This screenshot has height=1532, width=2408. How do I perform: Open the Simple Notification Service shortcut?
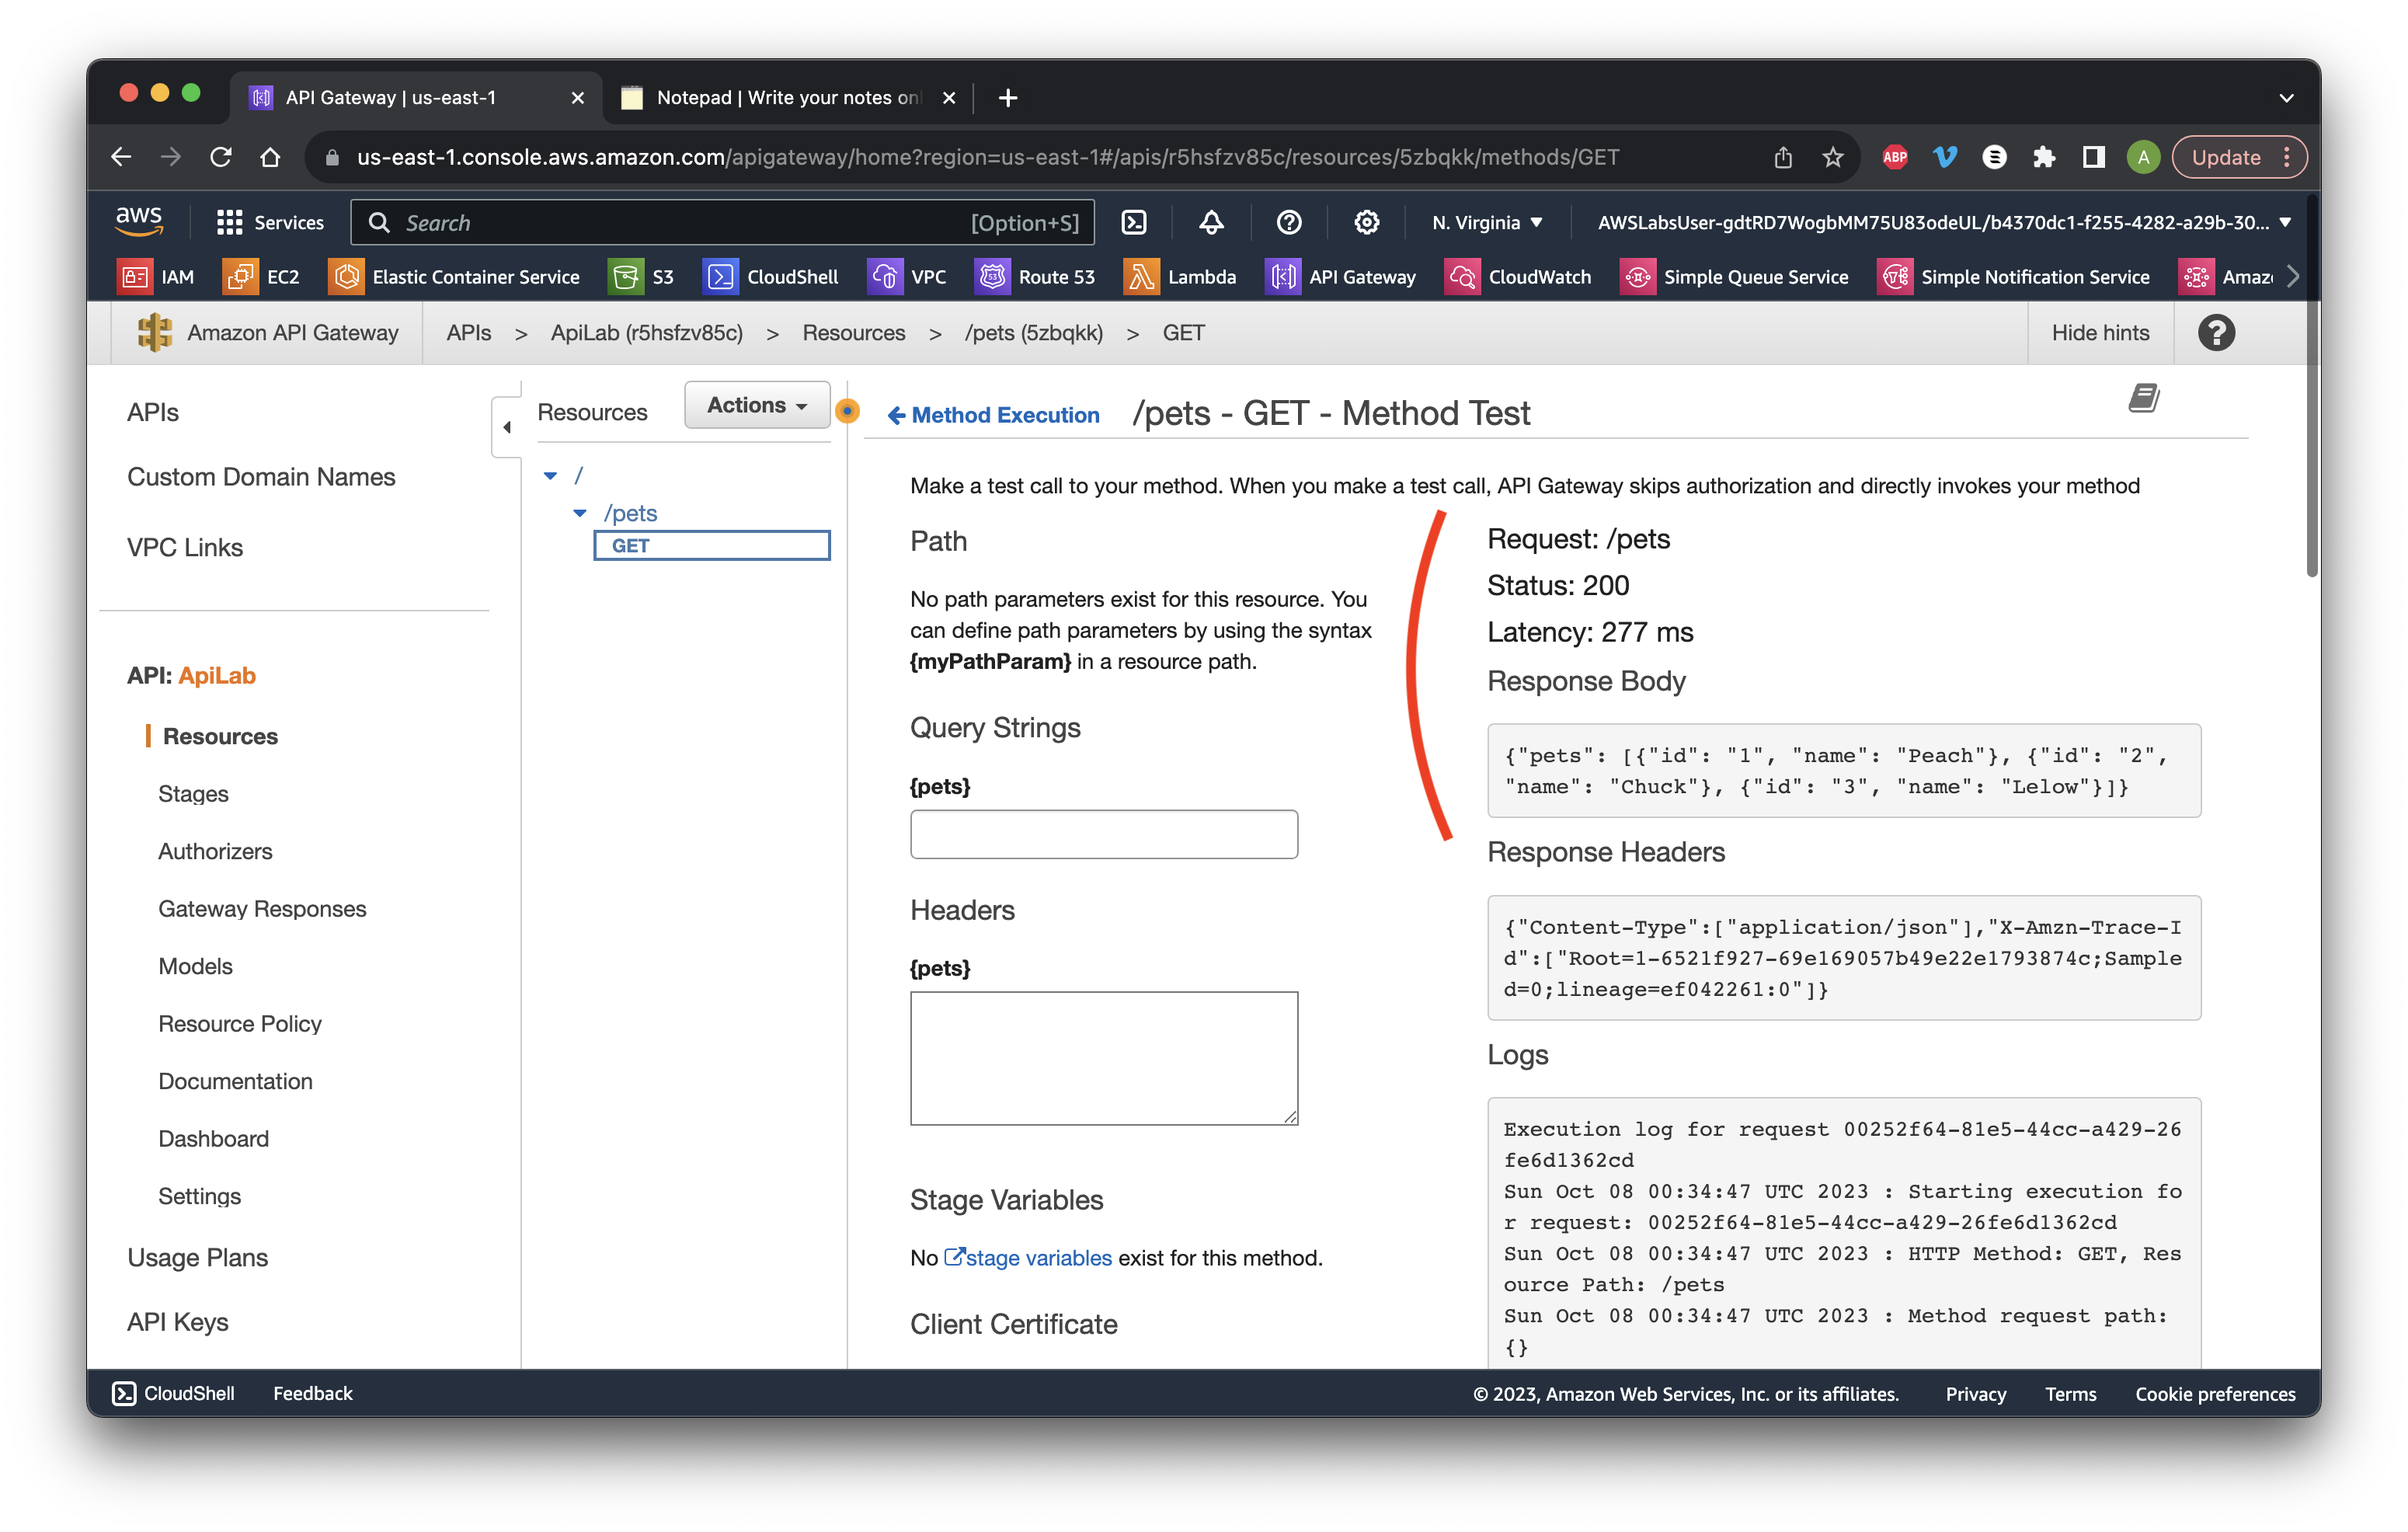(x=2012, y=277)
